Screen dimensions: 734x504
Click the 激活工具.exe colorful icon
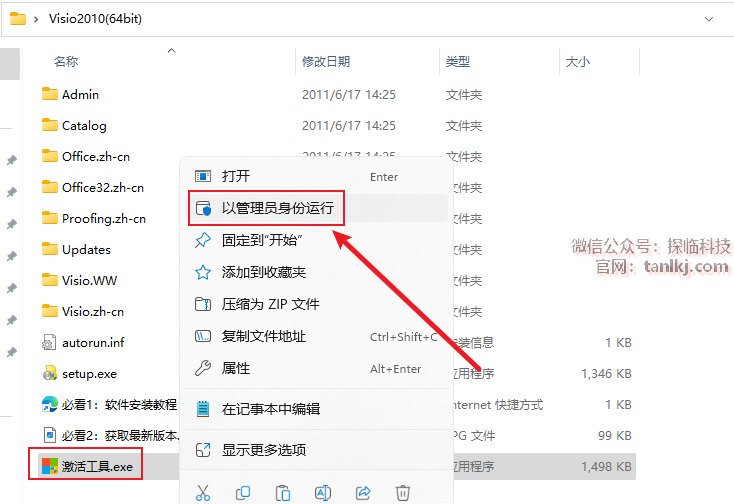click(50, 466)
